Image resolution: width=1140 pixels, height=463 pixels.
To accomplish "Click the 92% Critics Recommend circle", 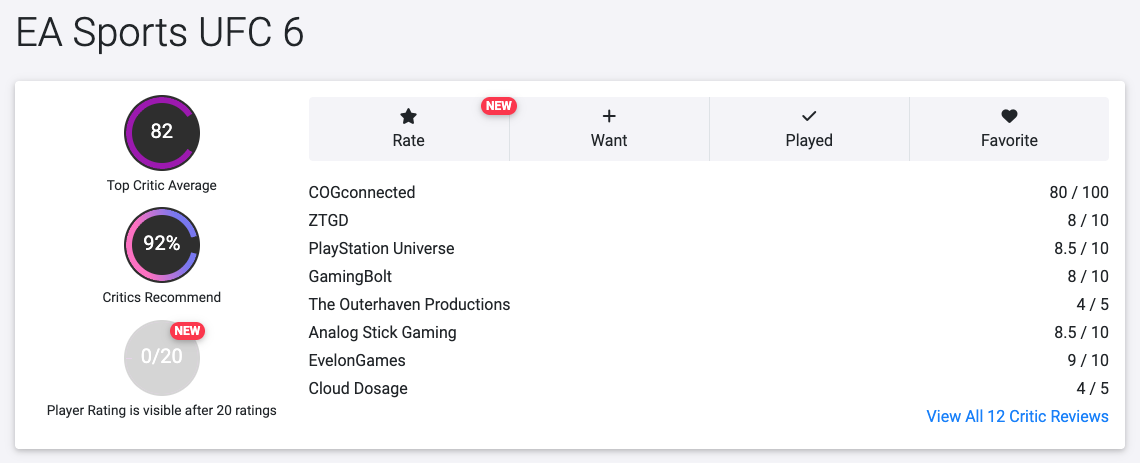I will 161,244.
